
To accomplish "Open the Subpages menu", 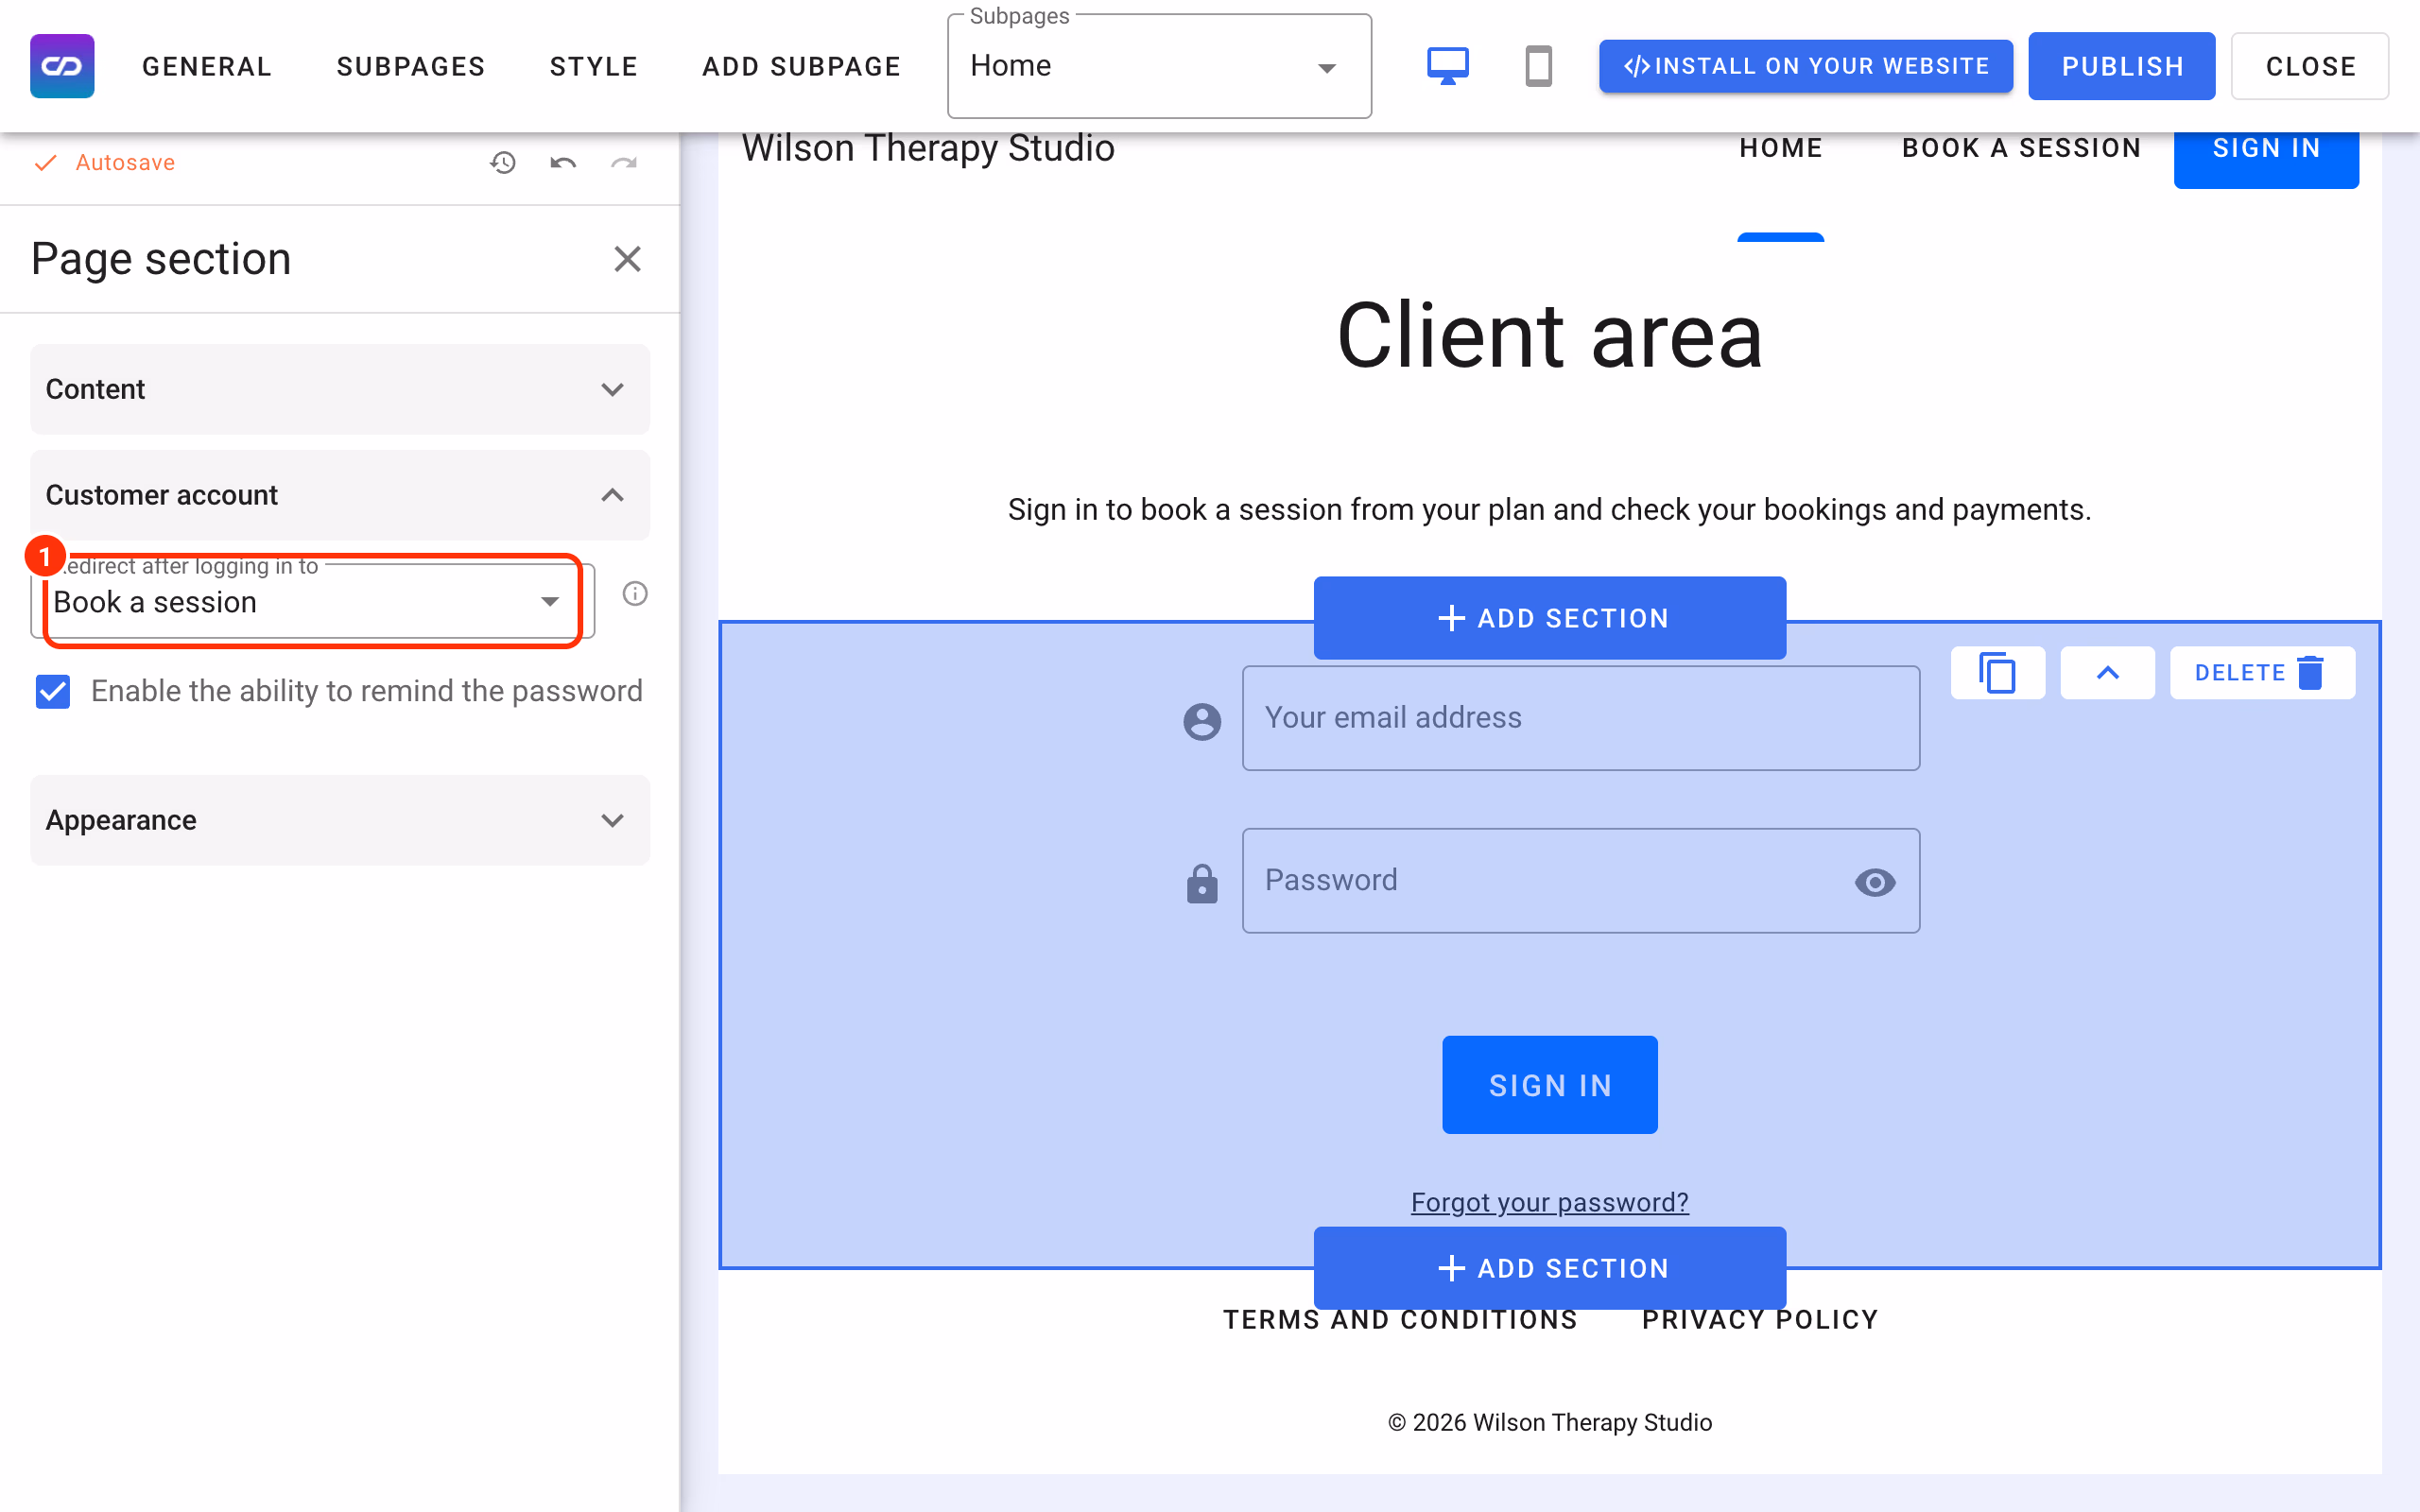I will coord(411,66).
